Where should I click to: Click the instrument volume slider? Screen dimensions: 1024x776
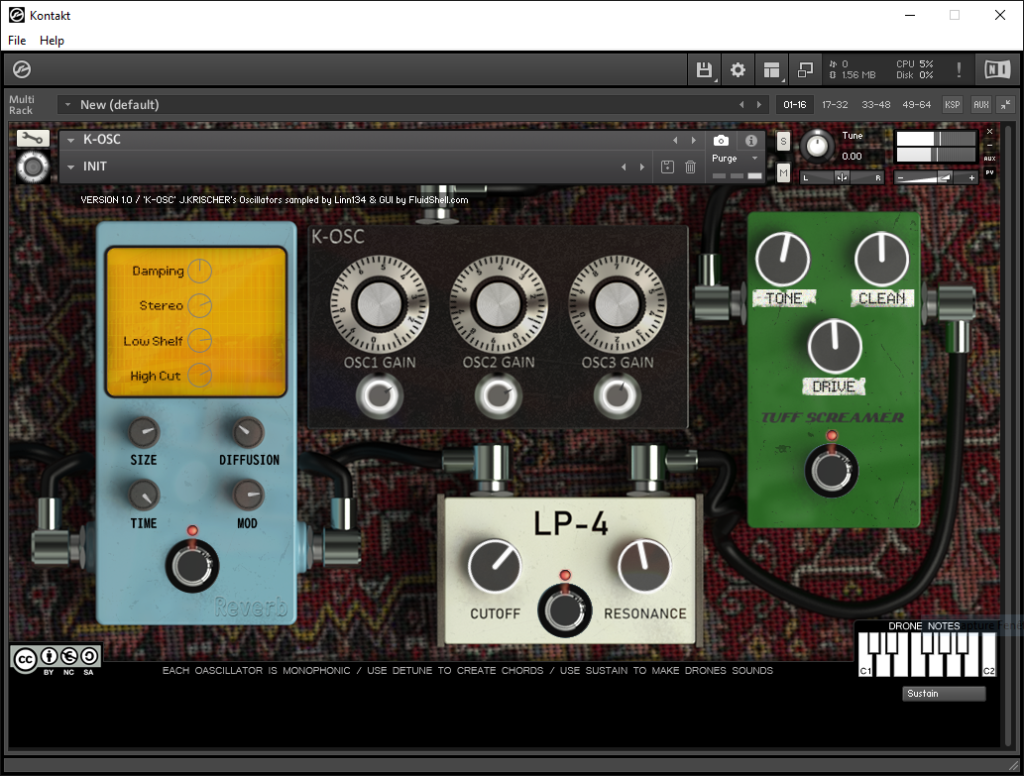click(x=935, y=178)
